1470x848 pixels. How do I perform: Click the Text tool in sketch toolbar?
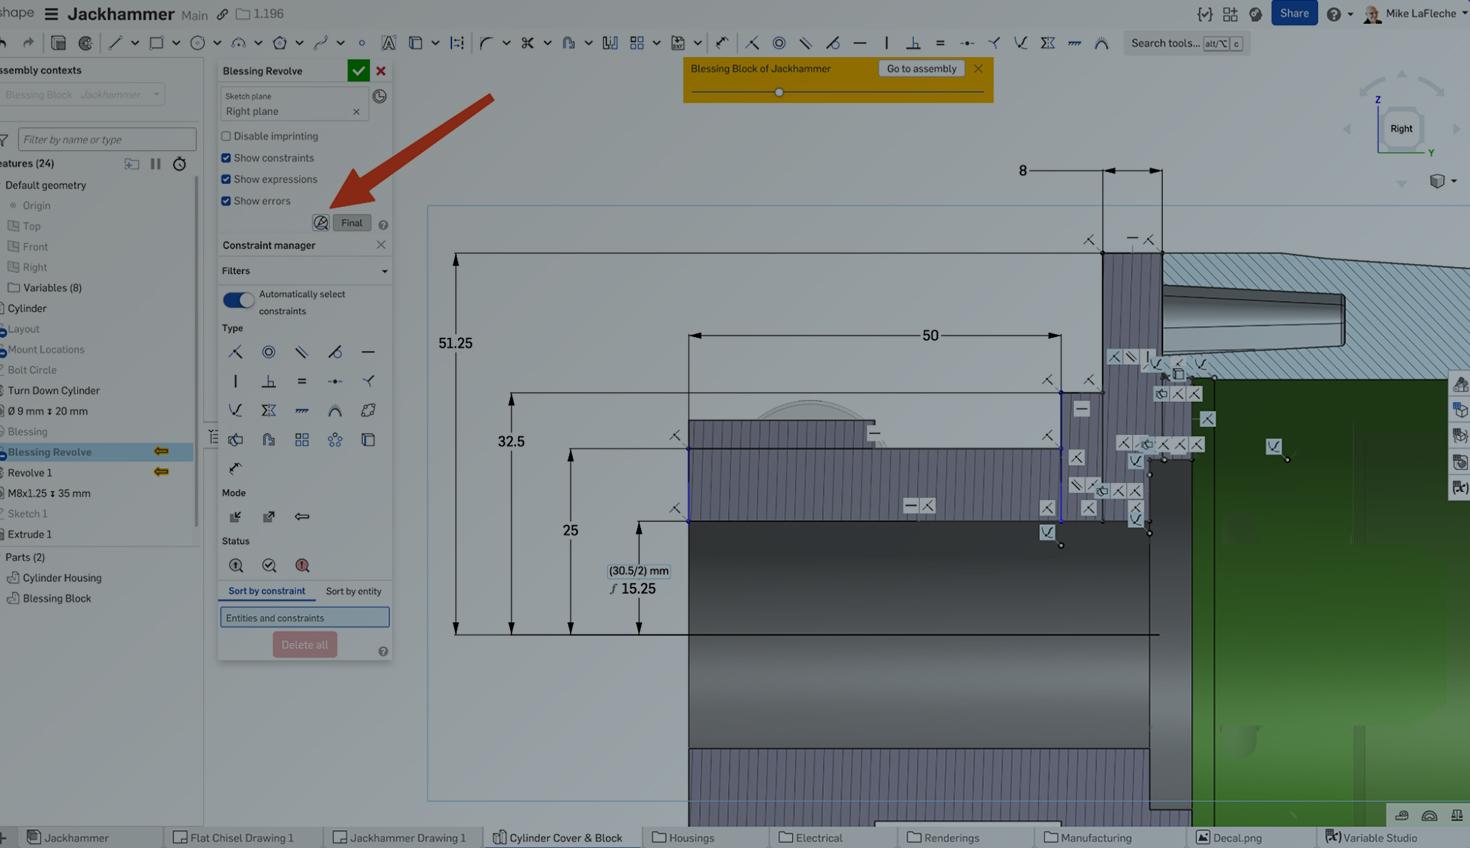pos(388,43)
